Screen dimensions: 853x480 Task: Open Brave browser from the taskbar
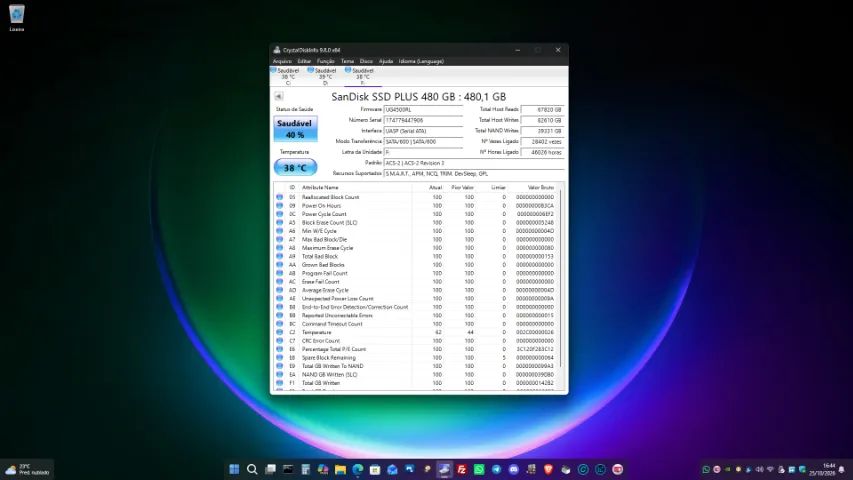(x=548, y=469)
